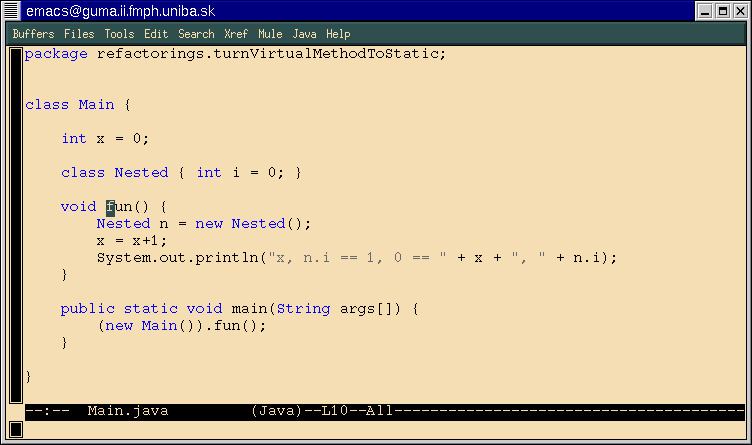The height and width of the screenshot is (445, 752).
Task: Click the 'x = x+1;' statement
Action: (132, 241)
